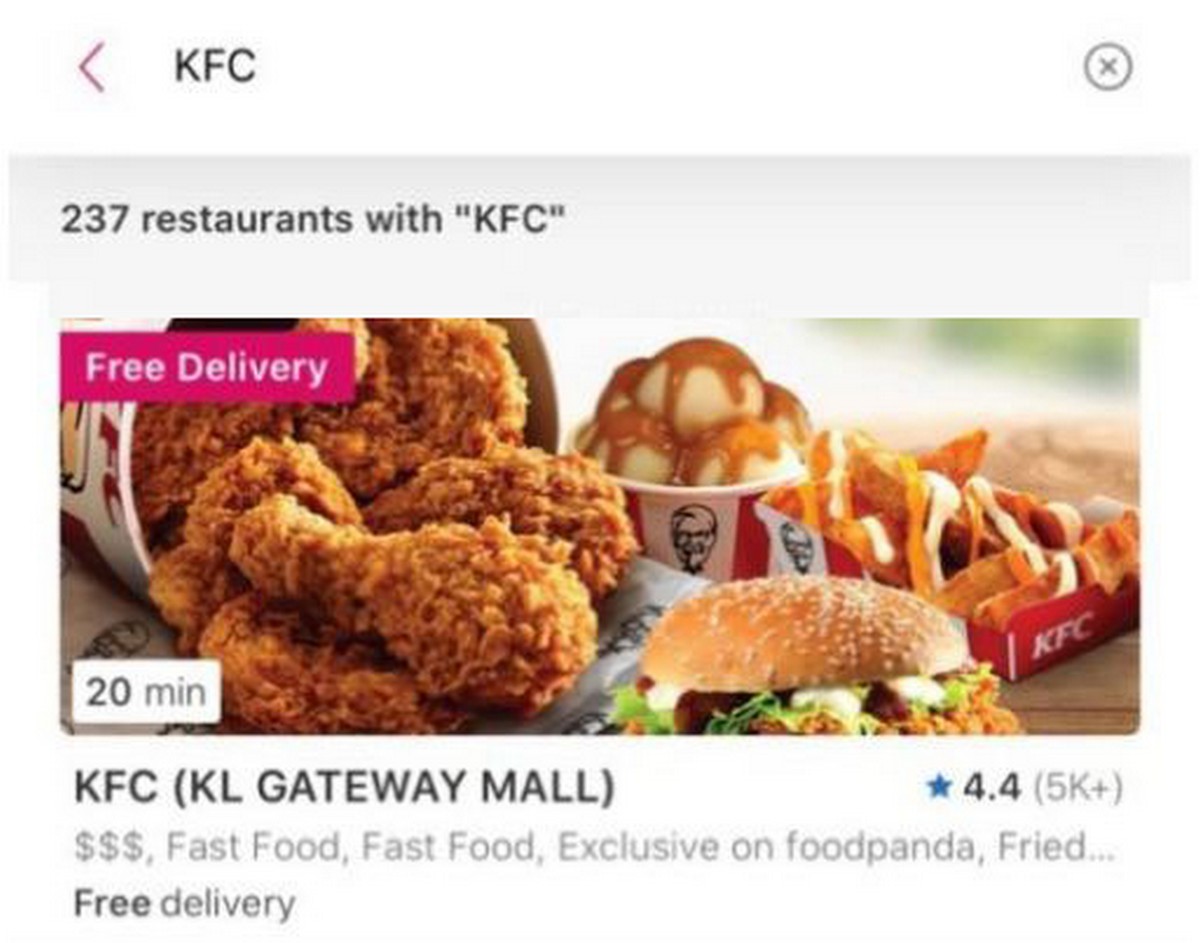This screenshot has width=1200, height=943.
Task: Tap the cuisine tags line starting with $$$
Action: [594, 848]
